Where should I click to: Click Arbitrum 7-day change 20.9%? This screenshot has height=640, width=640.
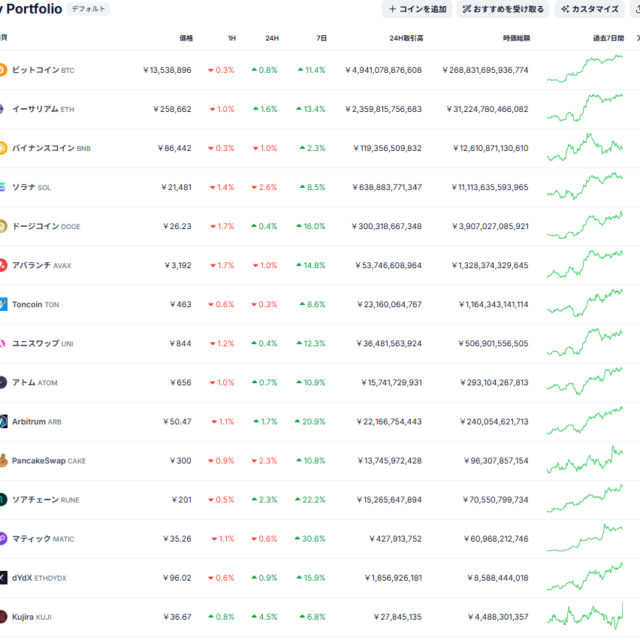pos(310,421)
